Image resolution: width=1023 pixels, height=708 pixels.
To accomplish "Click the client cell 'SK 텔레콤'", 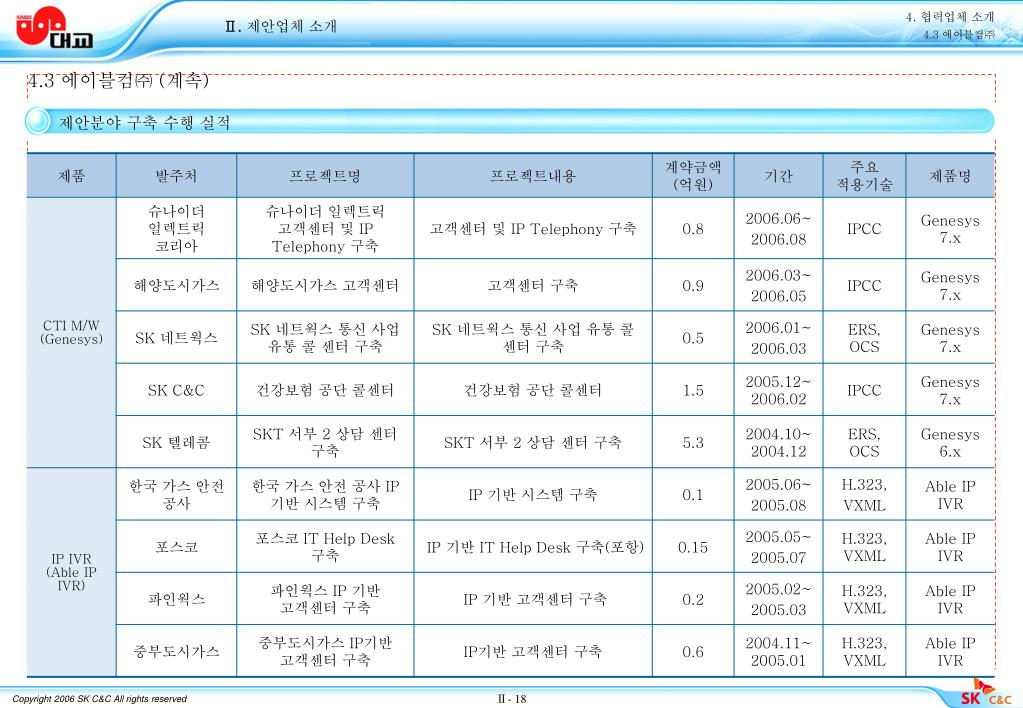I will 176,442.
